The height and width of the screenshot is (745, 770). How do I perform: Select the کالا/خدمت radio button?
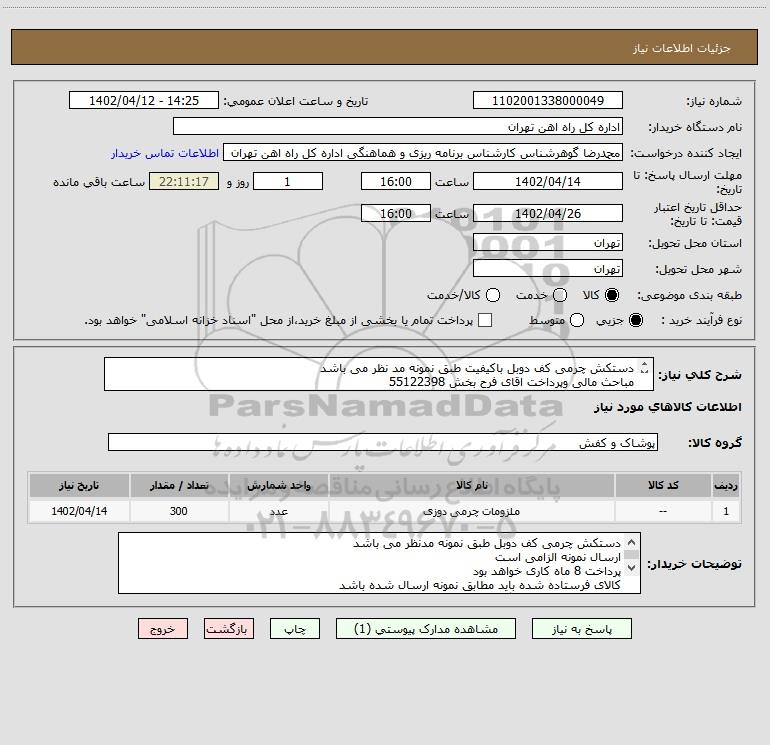tap(493, 295)
